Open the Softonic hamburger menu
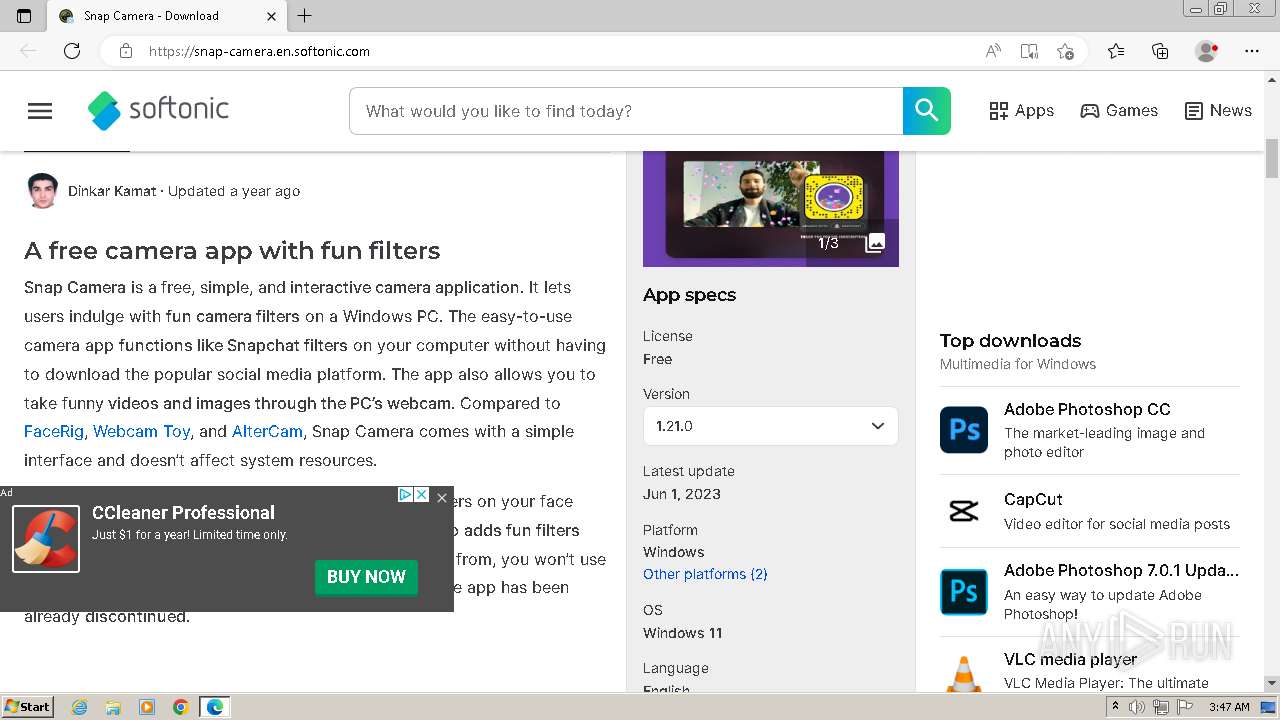Viewport: 1280px width, 720px height. tap(40, 111)
